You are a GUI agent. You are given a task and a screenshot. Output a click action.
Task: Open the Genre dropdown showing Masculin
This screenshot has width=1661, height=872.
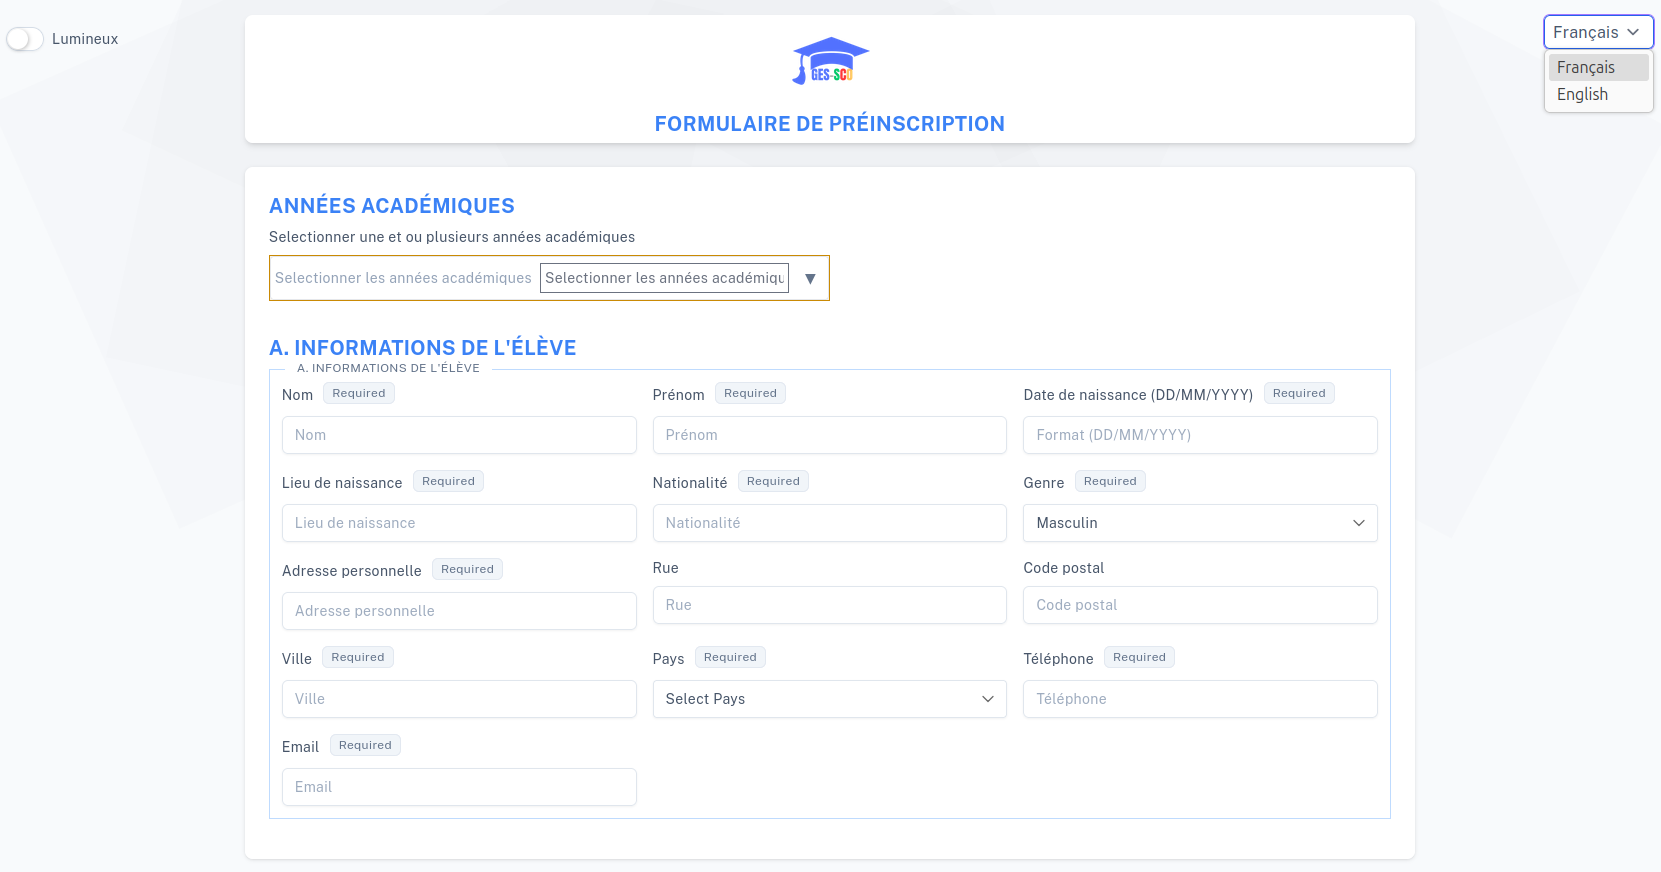point(1199,523)
